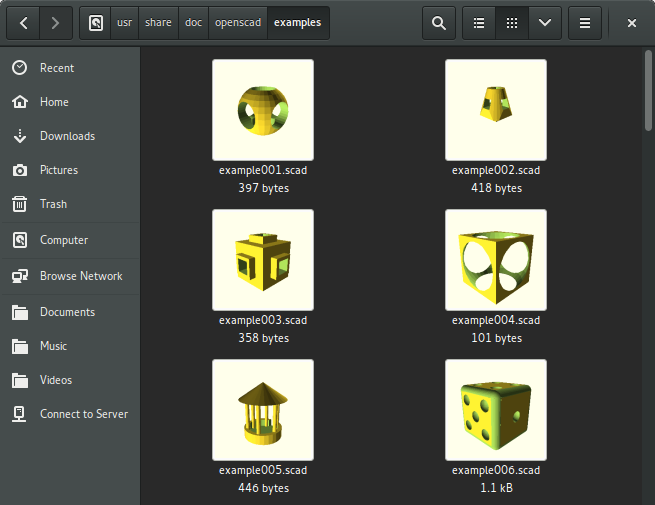Open Videos in sidebar

click(70, 380)
